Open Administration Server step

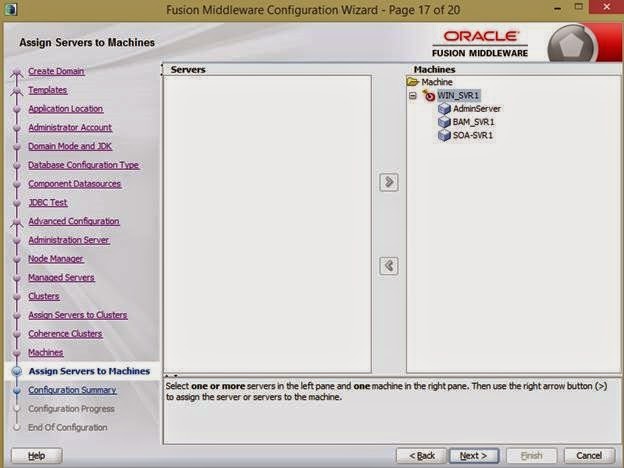tap(68, 240)
